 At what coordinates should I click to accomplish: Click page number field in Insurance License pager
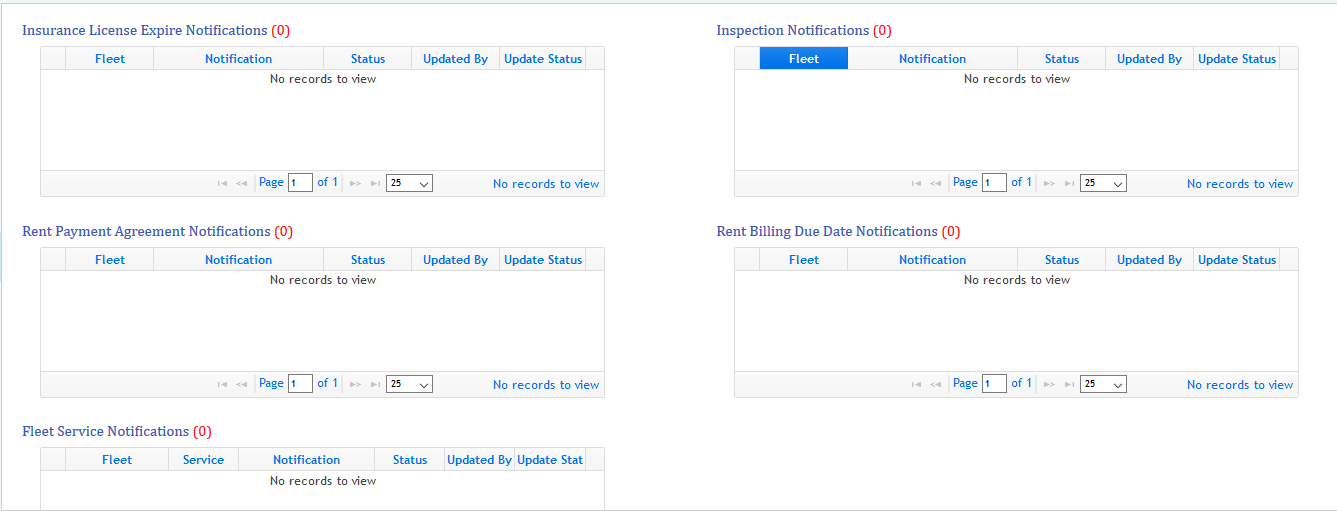point(300,183)
